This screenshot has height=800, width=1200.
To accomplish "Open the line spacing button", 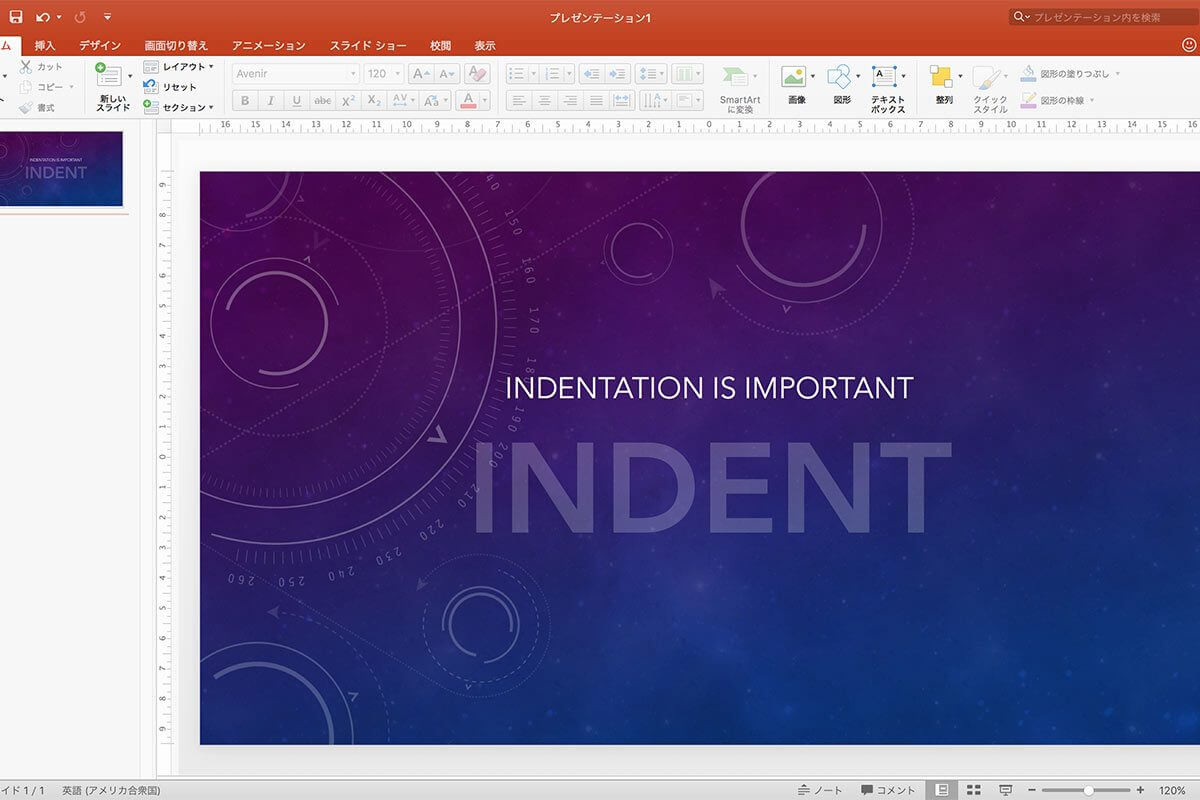I will tap(651, 74).
